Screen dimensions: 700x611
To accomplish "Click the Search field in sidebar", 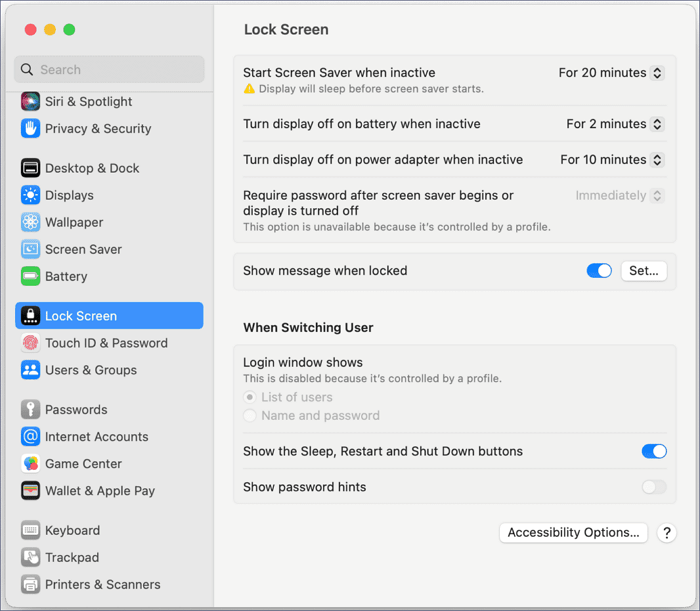I will (x=110, y=70).
